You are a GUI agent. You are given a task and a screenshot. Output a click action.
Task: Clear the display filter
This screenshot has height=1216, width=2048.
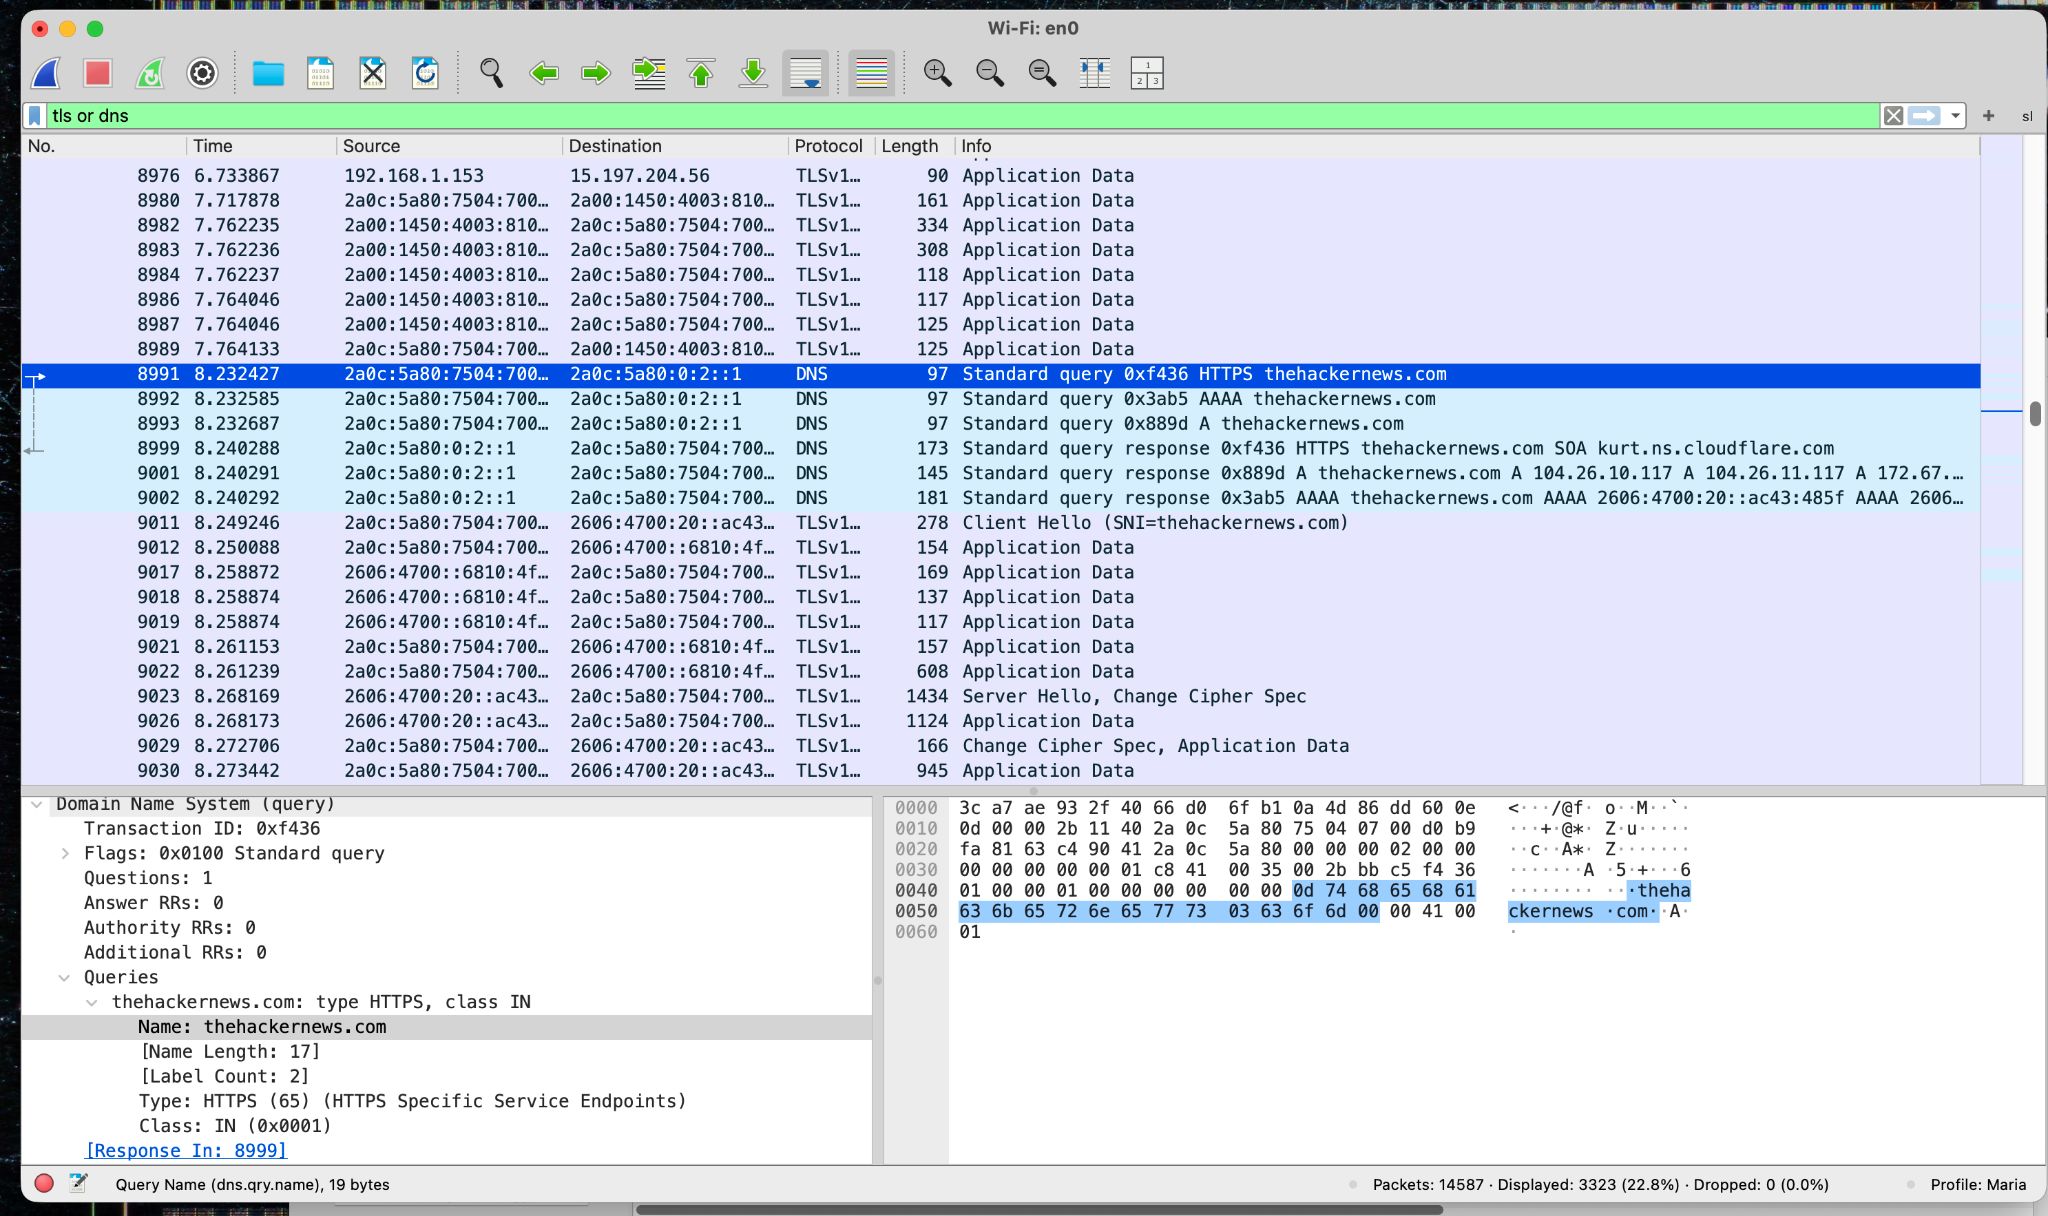1893,116
